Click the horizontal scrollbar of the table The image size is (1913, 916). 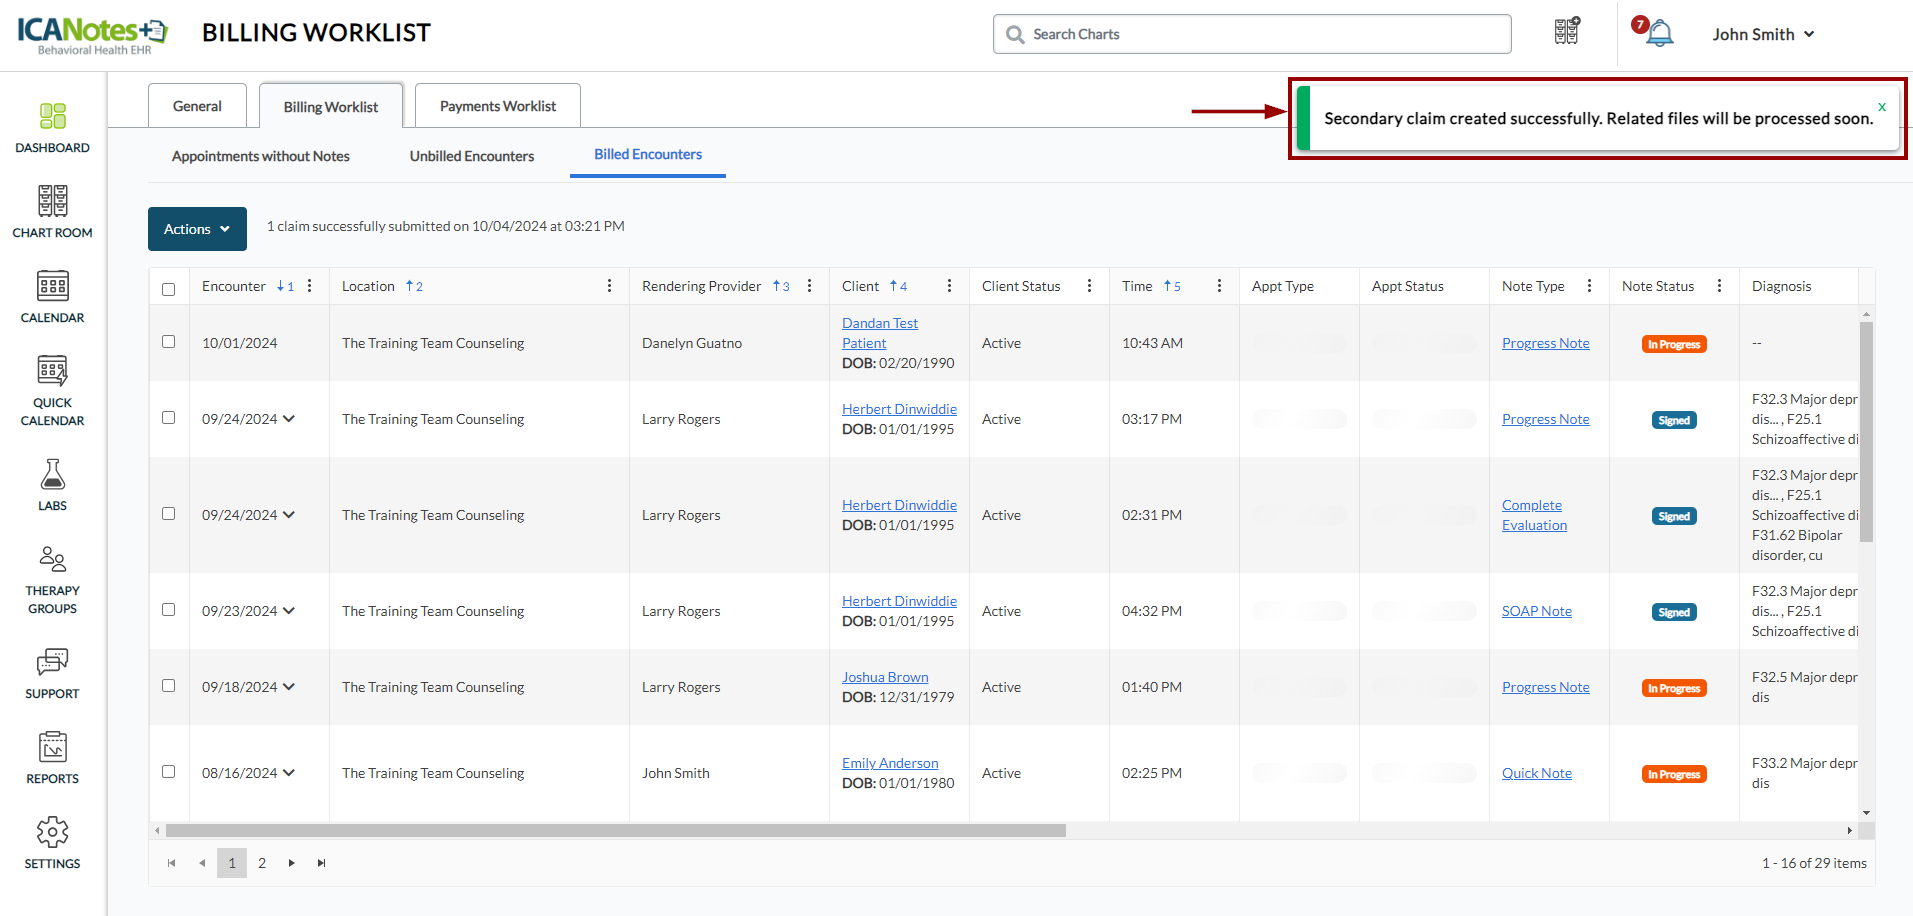tap(615, 831)
